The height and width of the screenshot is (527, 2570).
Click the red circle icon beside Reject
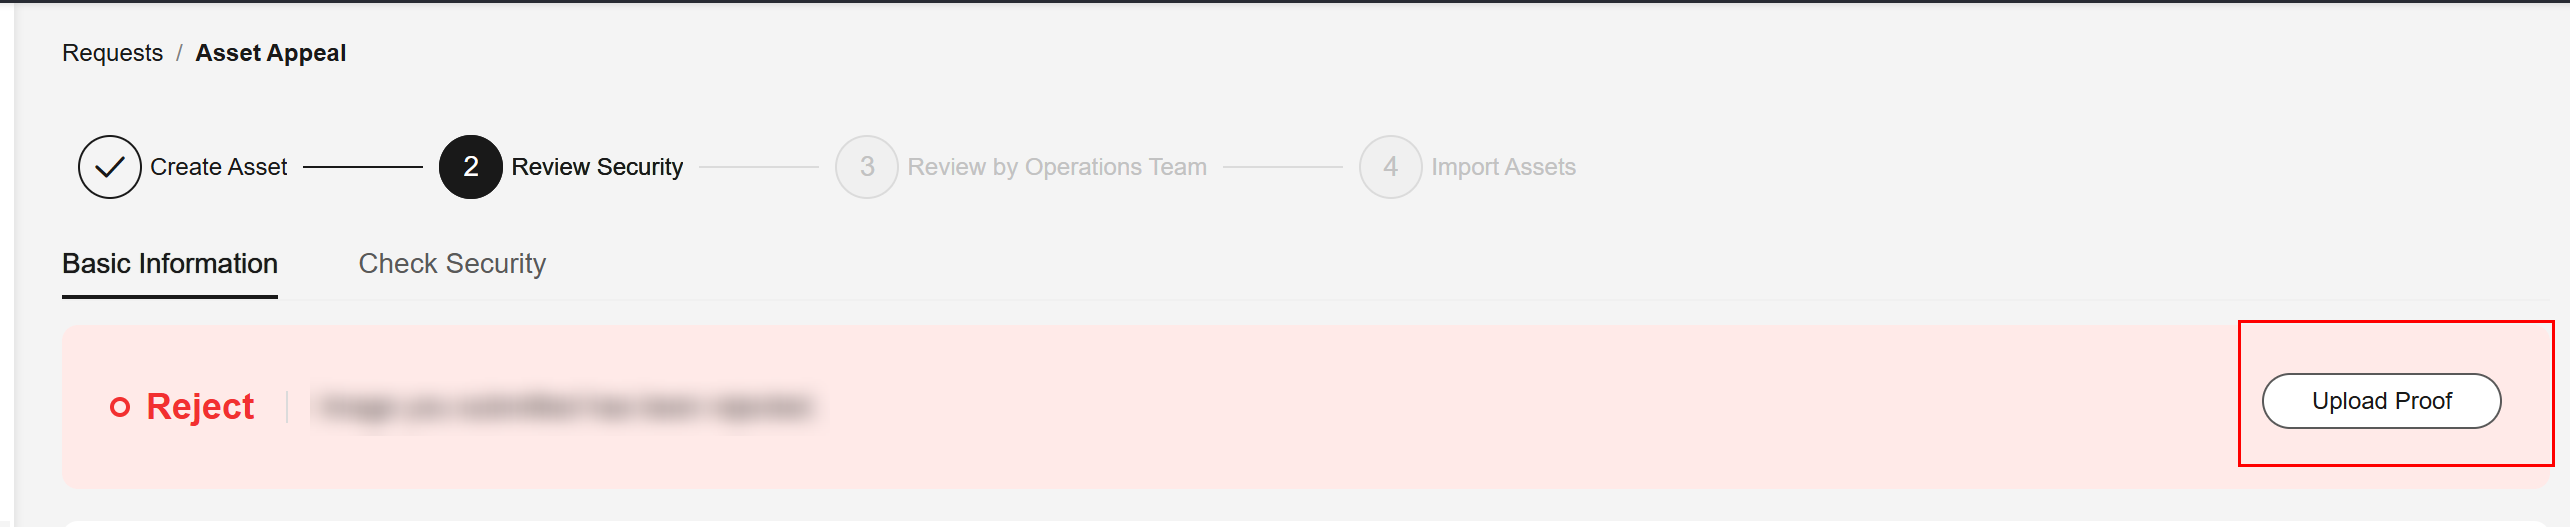click(x=120, y=407)
